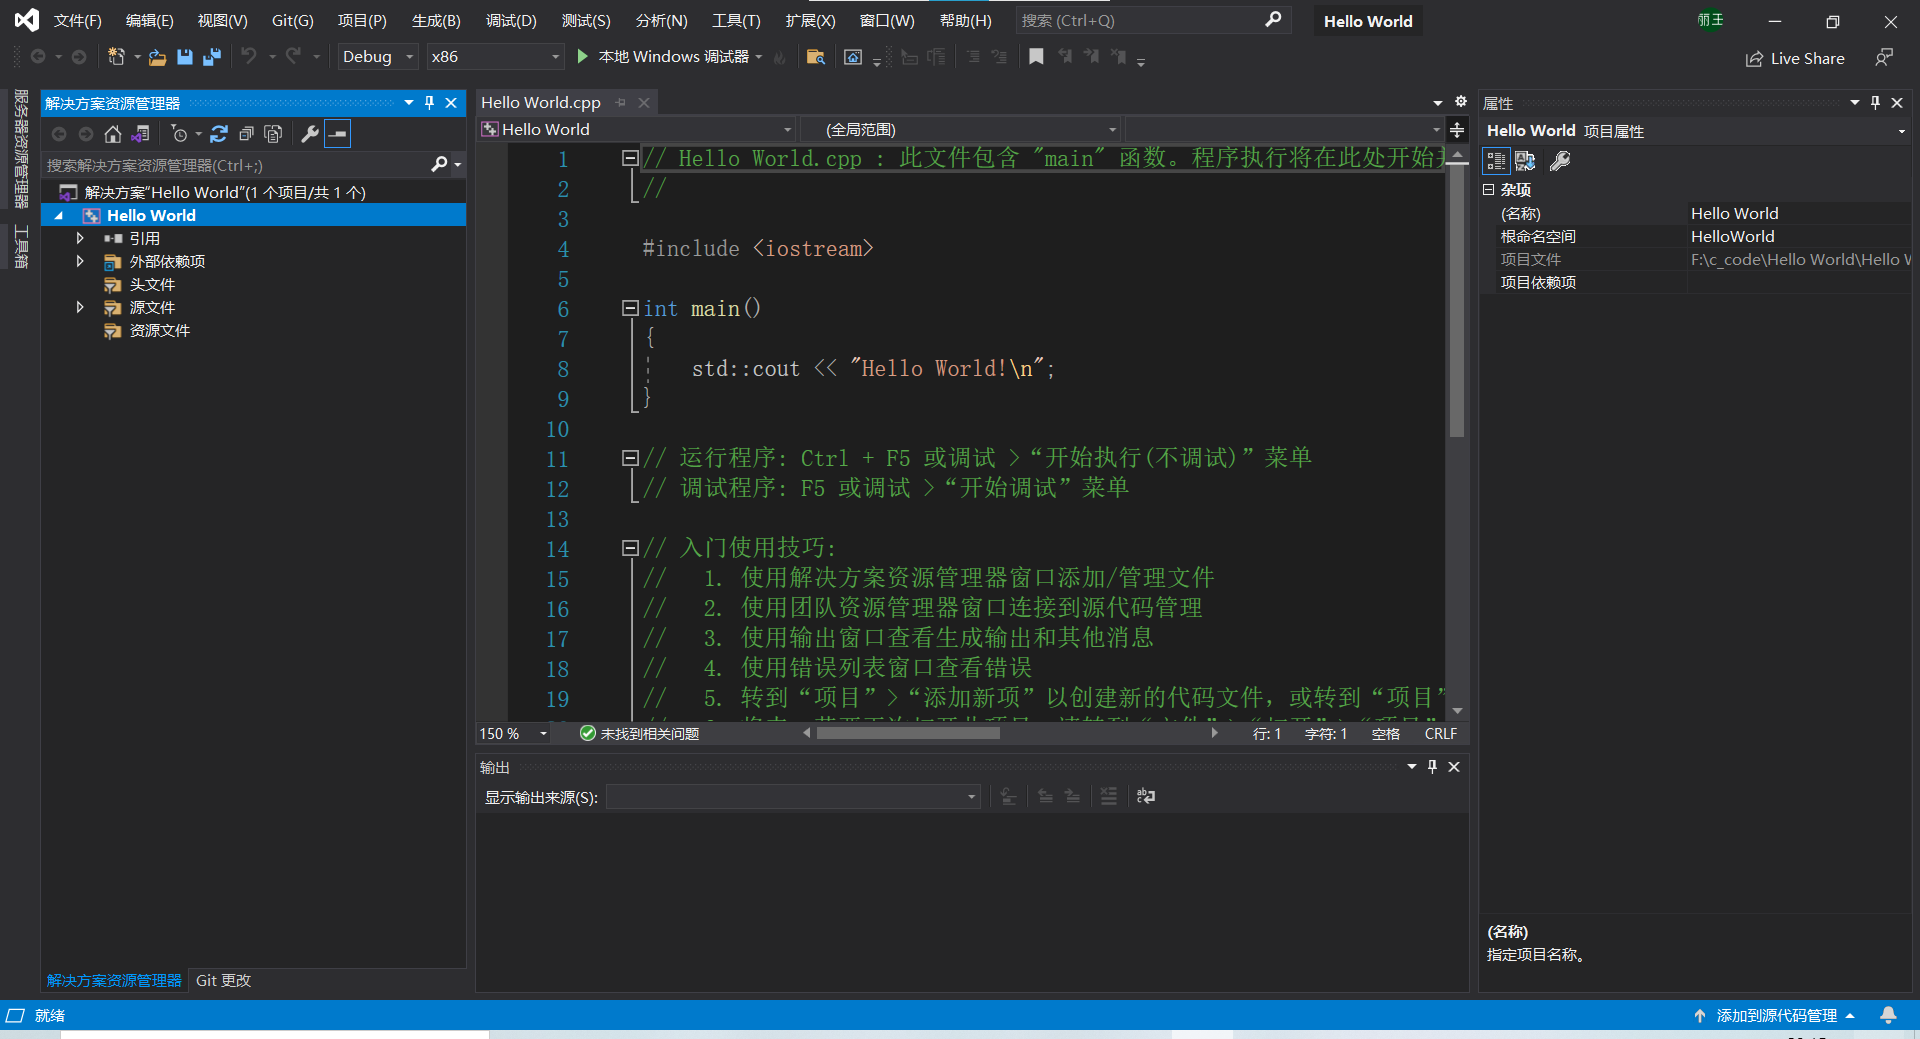Screen dimensions: 1920x1039
Task: Toggle show all files in Solution Explorer
Action: pos(273,134)
